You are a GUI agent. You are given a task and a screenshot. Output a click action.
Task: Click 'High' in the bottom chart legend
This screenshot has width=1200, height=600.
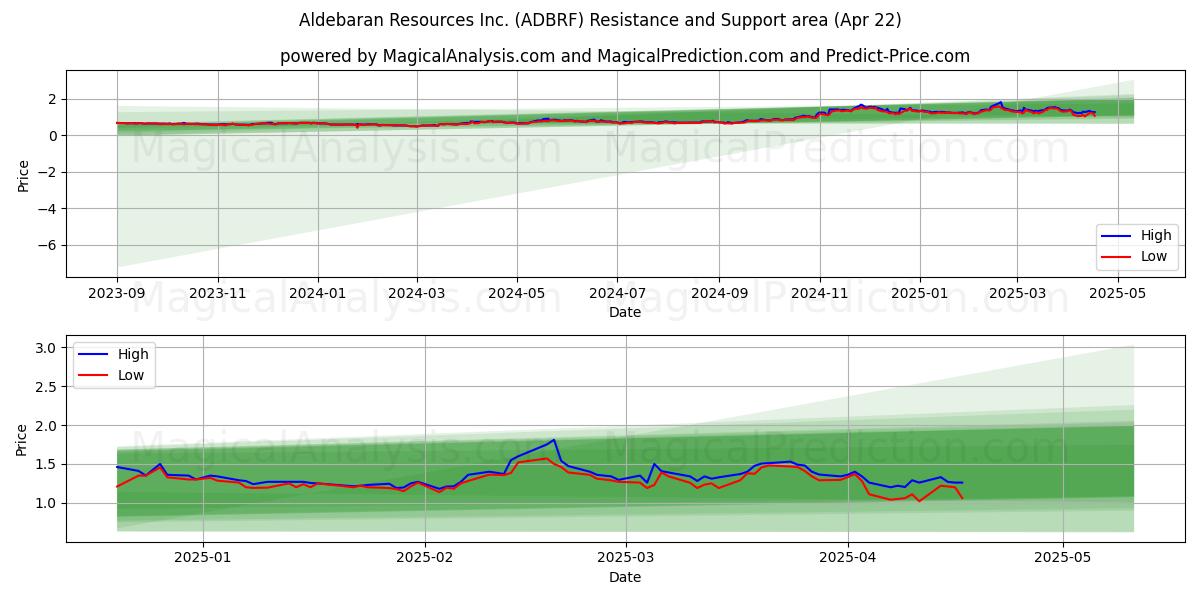click(133, 354)
